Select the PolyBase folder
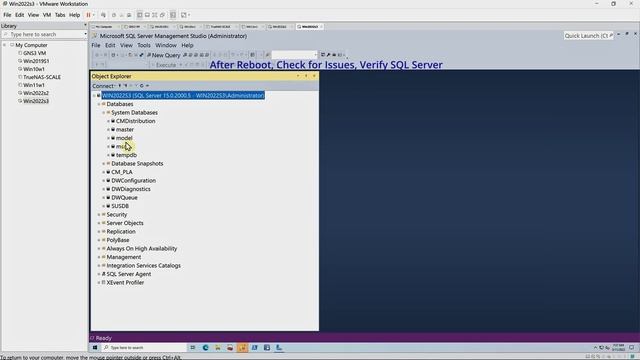 click(118, 240)
